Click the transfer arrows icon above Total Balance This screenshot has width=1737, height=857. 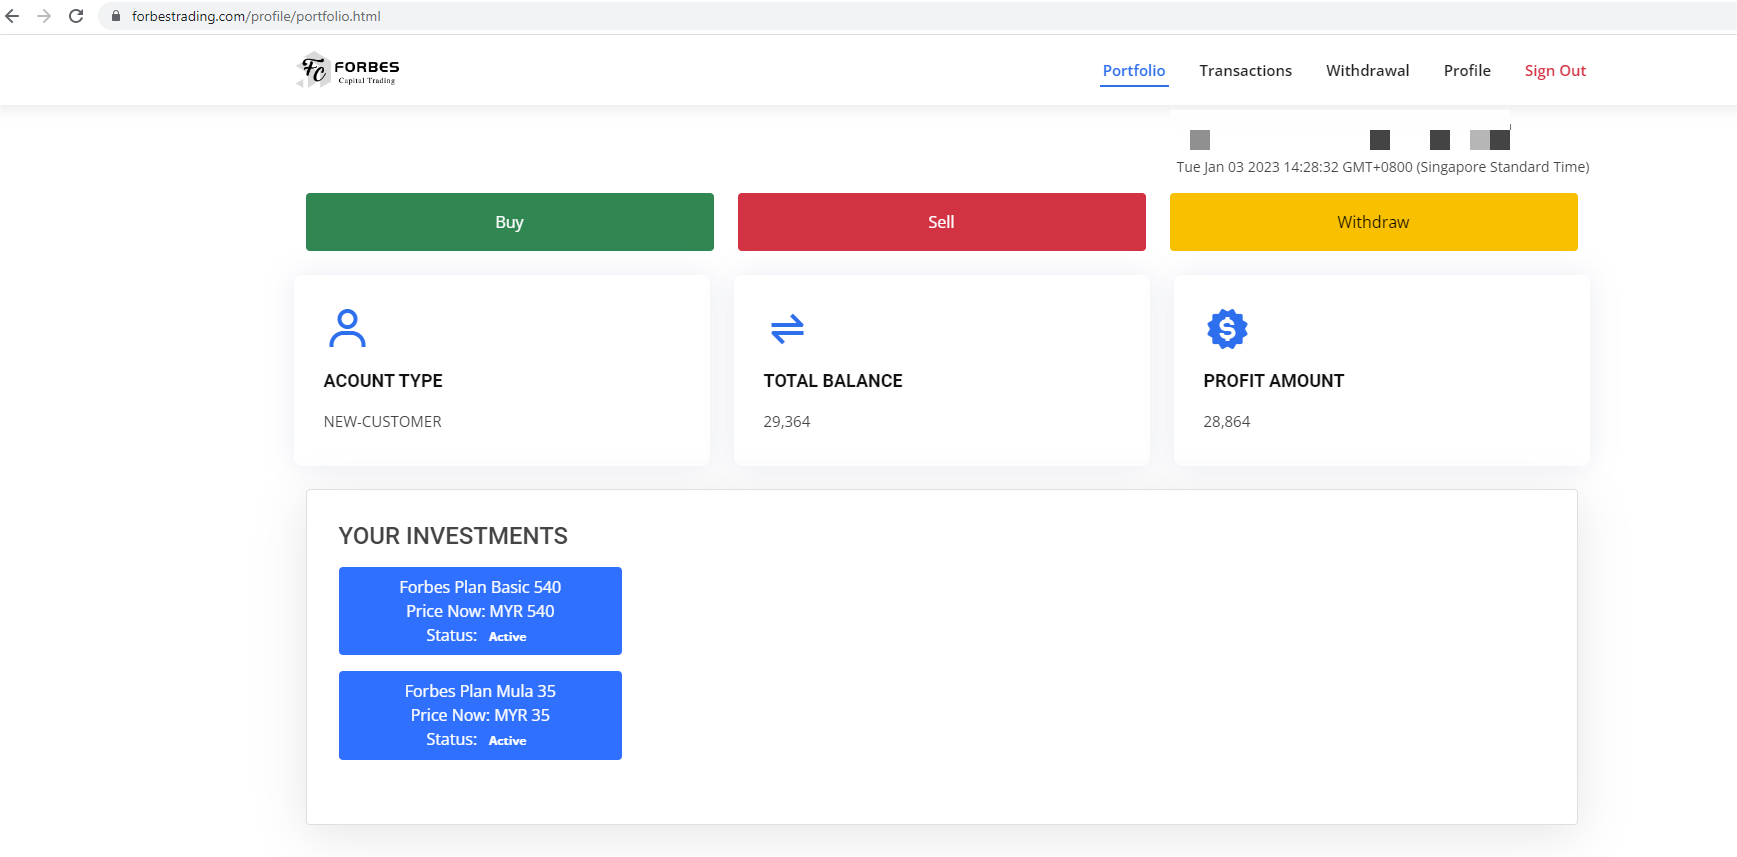(x=787, y=329)
